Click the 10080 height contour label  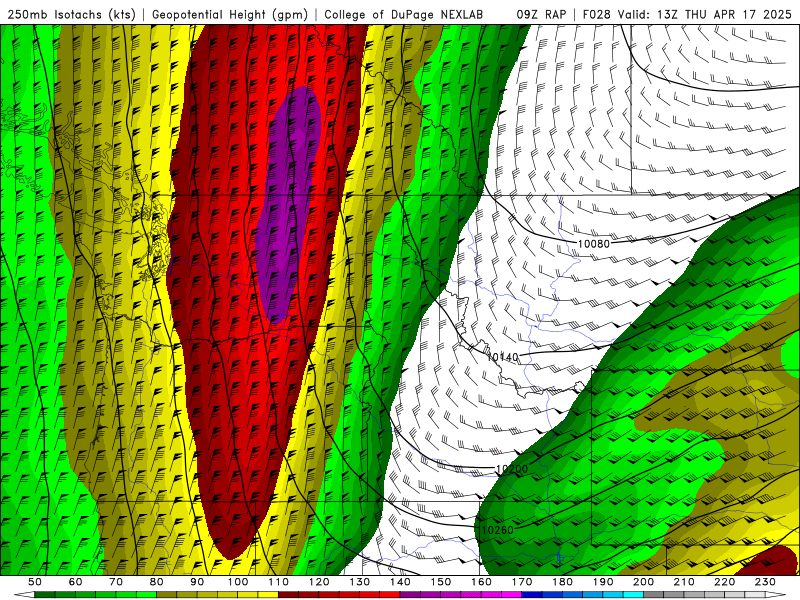(x=593, y=244)
